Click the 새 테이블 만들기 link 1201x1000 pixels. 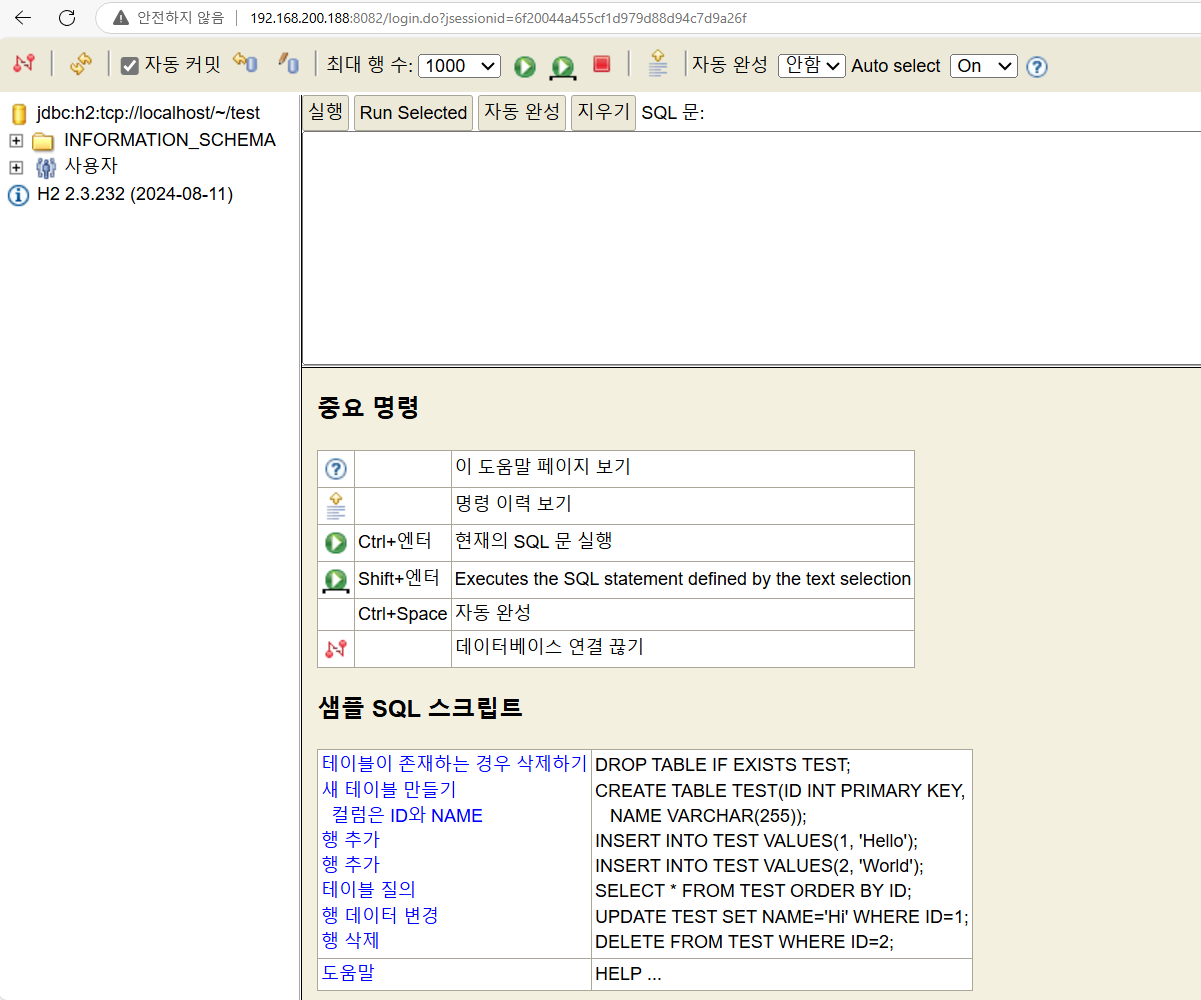389,790
